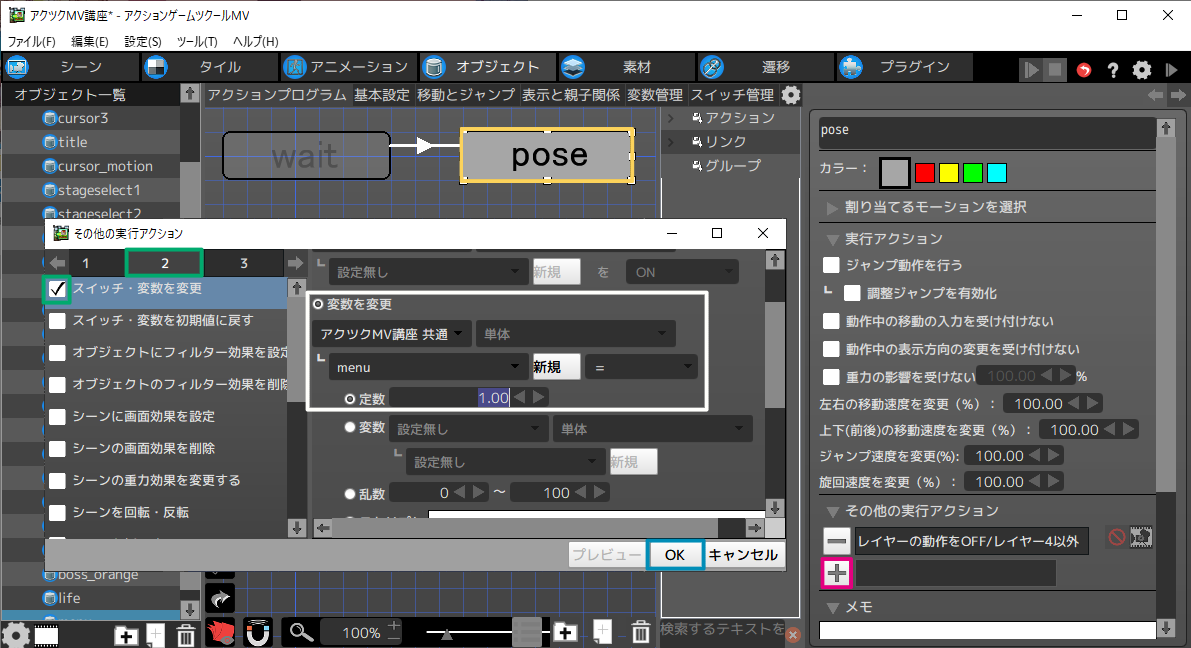The height and width of the screenshot is (648, 1191).
Task: Click the magnet snap icon
Action: tap(257, 632)
